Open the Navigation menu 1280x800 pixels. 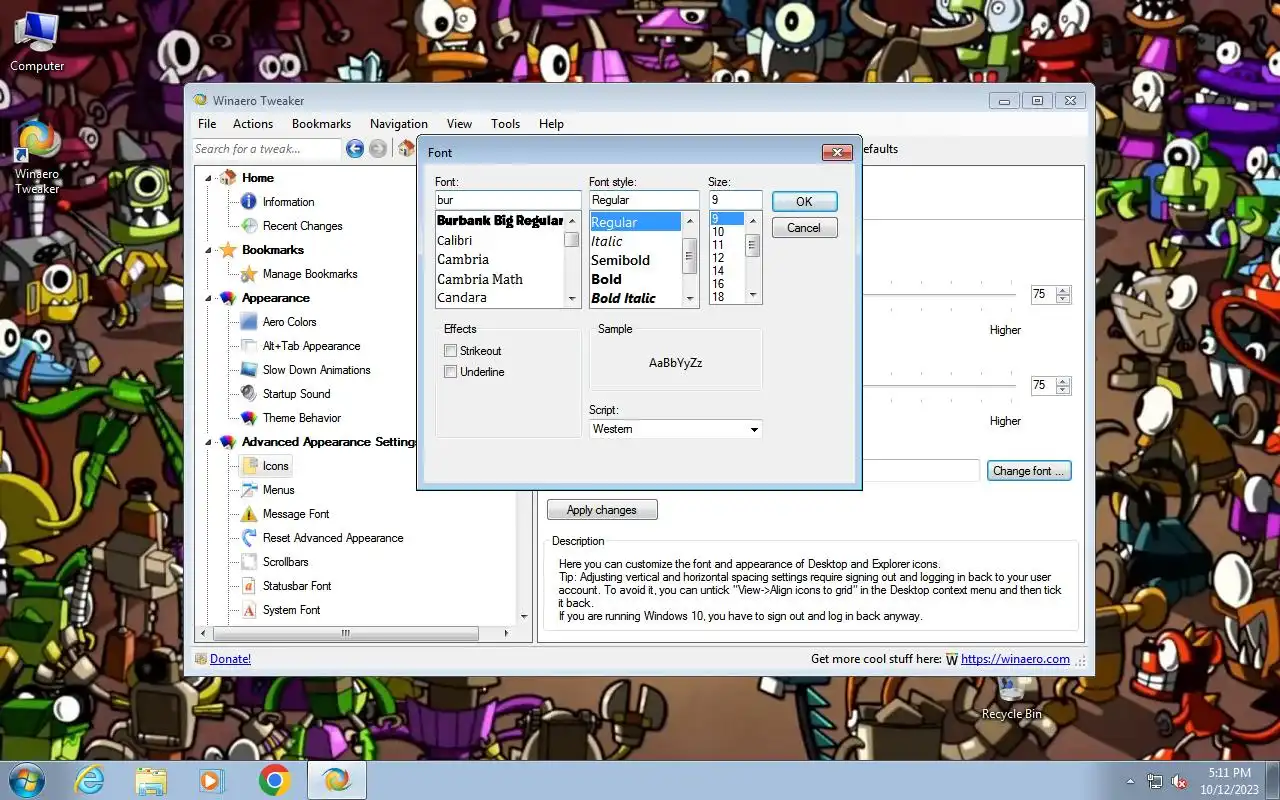pos(399,124)
